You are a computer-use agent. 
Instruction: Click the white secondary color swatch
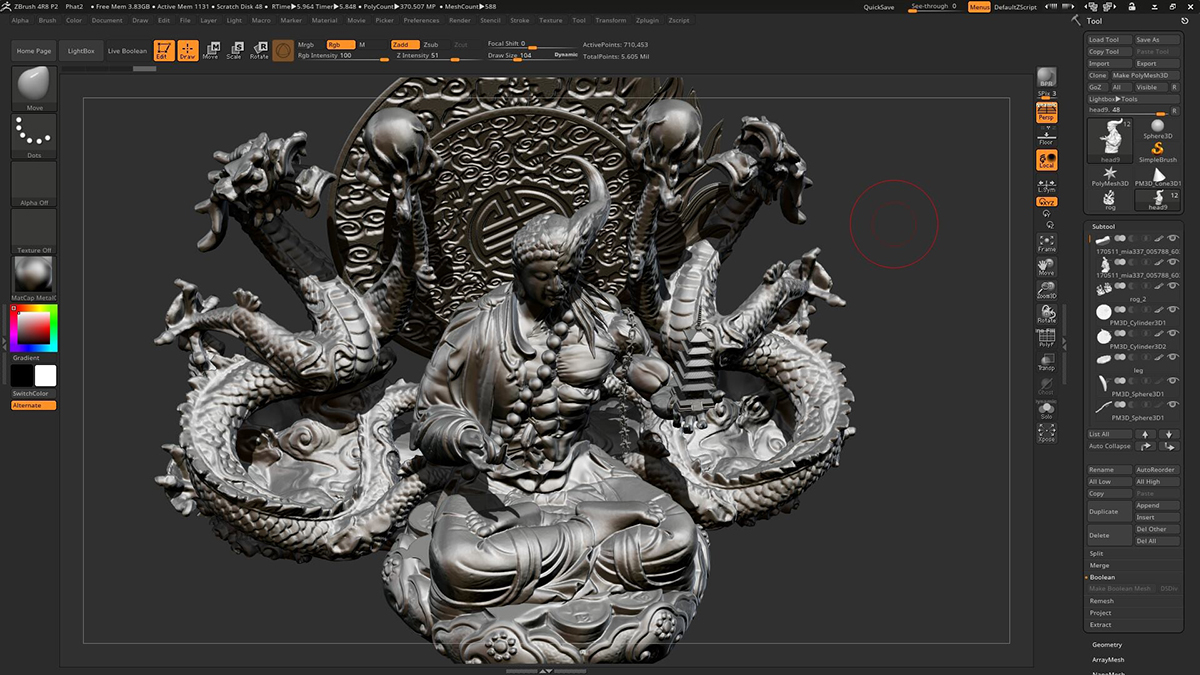46,376
